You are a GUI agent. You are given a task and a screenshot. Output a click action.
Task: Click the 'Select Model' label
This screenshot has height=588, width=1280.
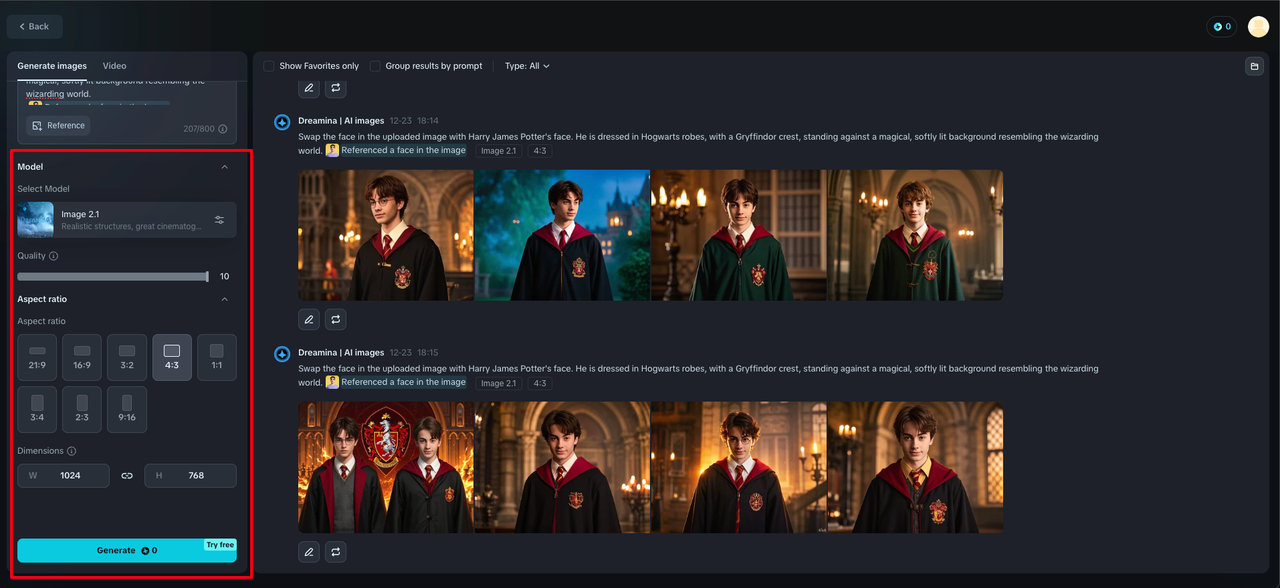pyautogui.click(x=43, y=189)
